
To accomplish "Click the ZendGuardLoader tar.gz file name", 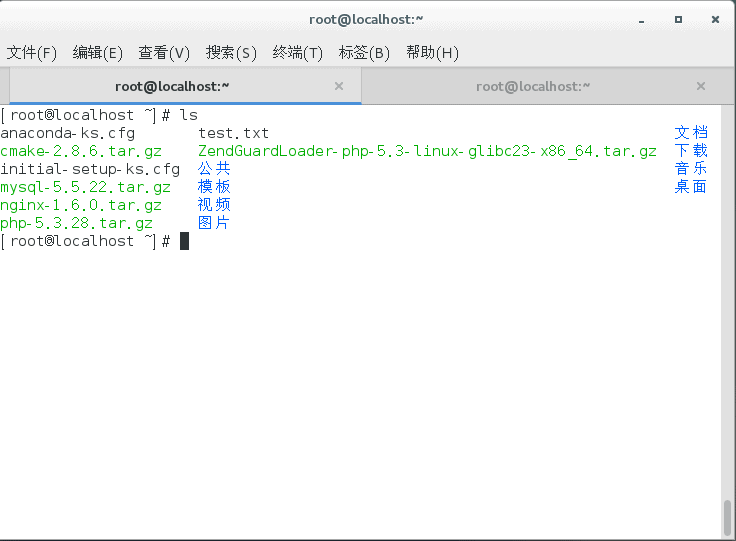I will (x=427, y=151).
